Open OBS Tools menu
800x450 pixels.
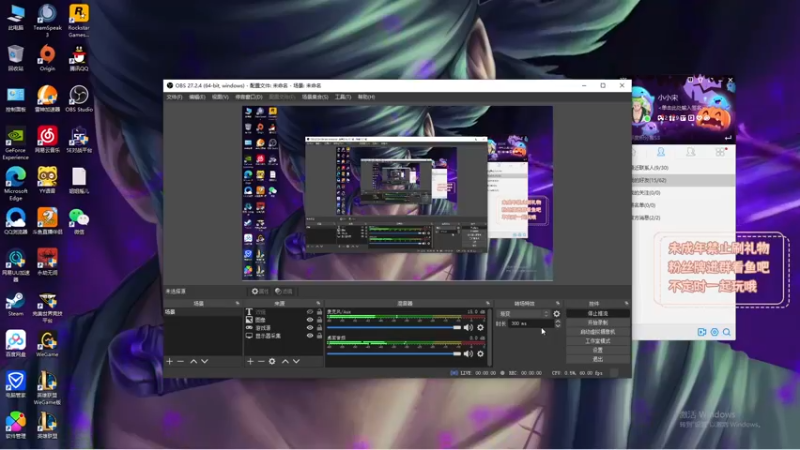click(343, 97)
